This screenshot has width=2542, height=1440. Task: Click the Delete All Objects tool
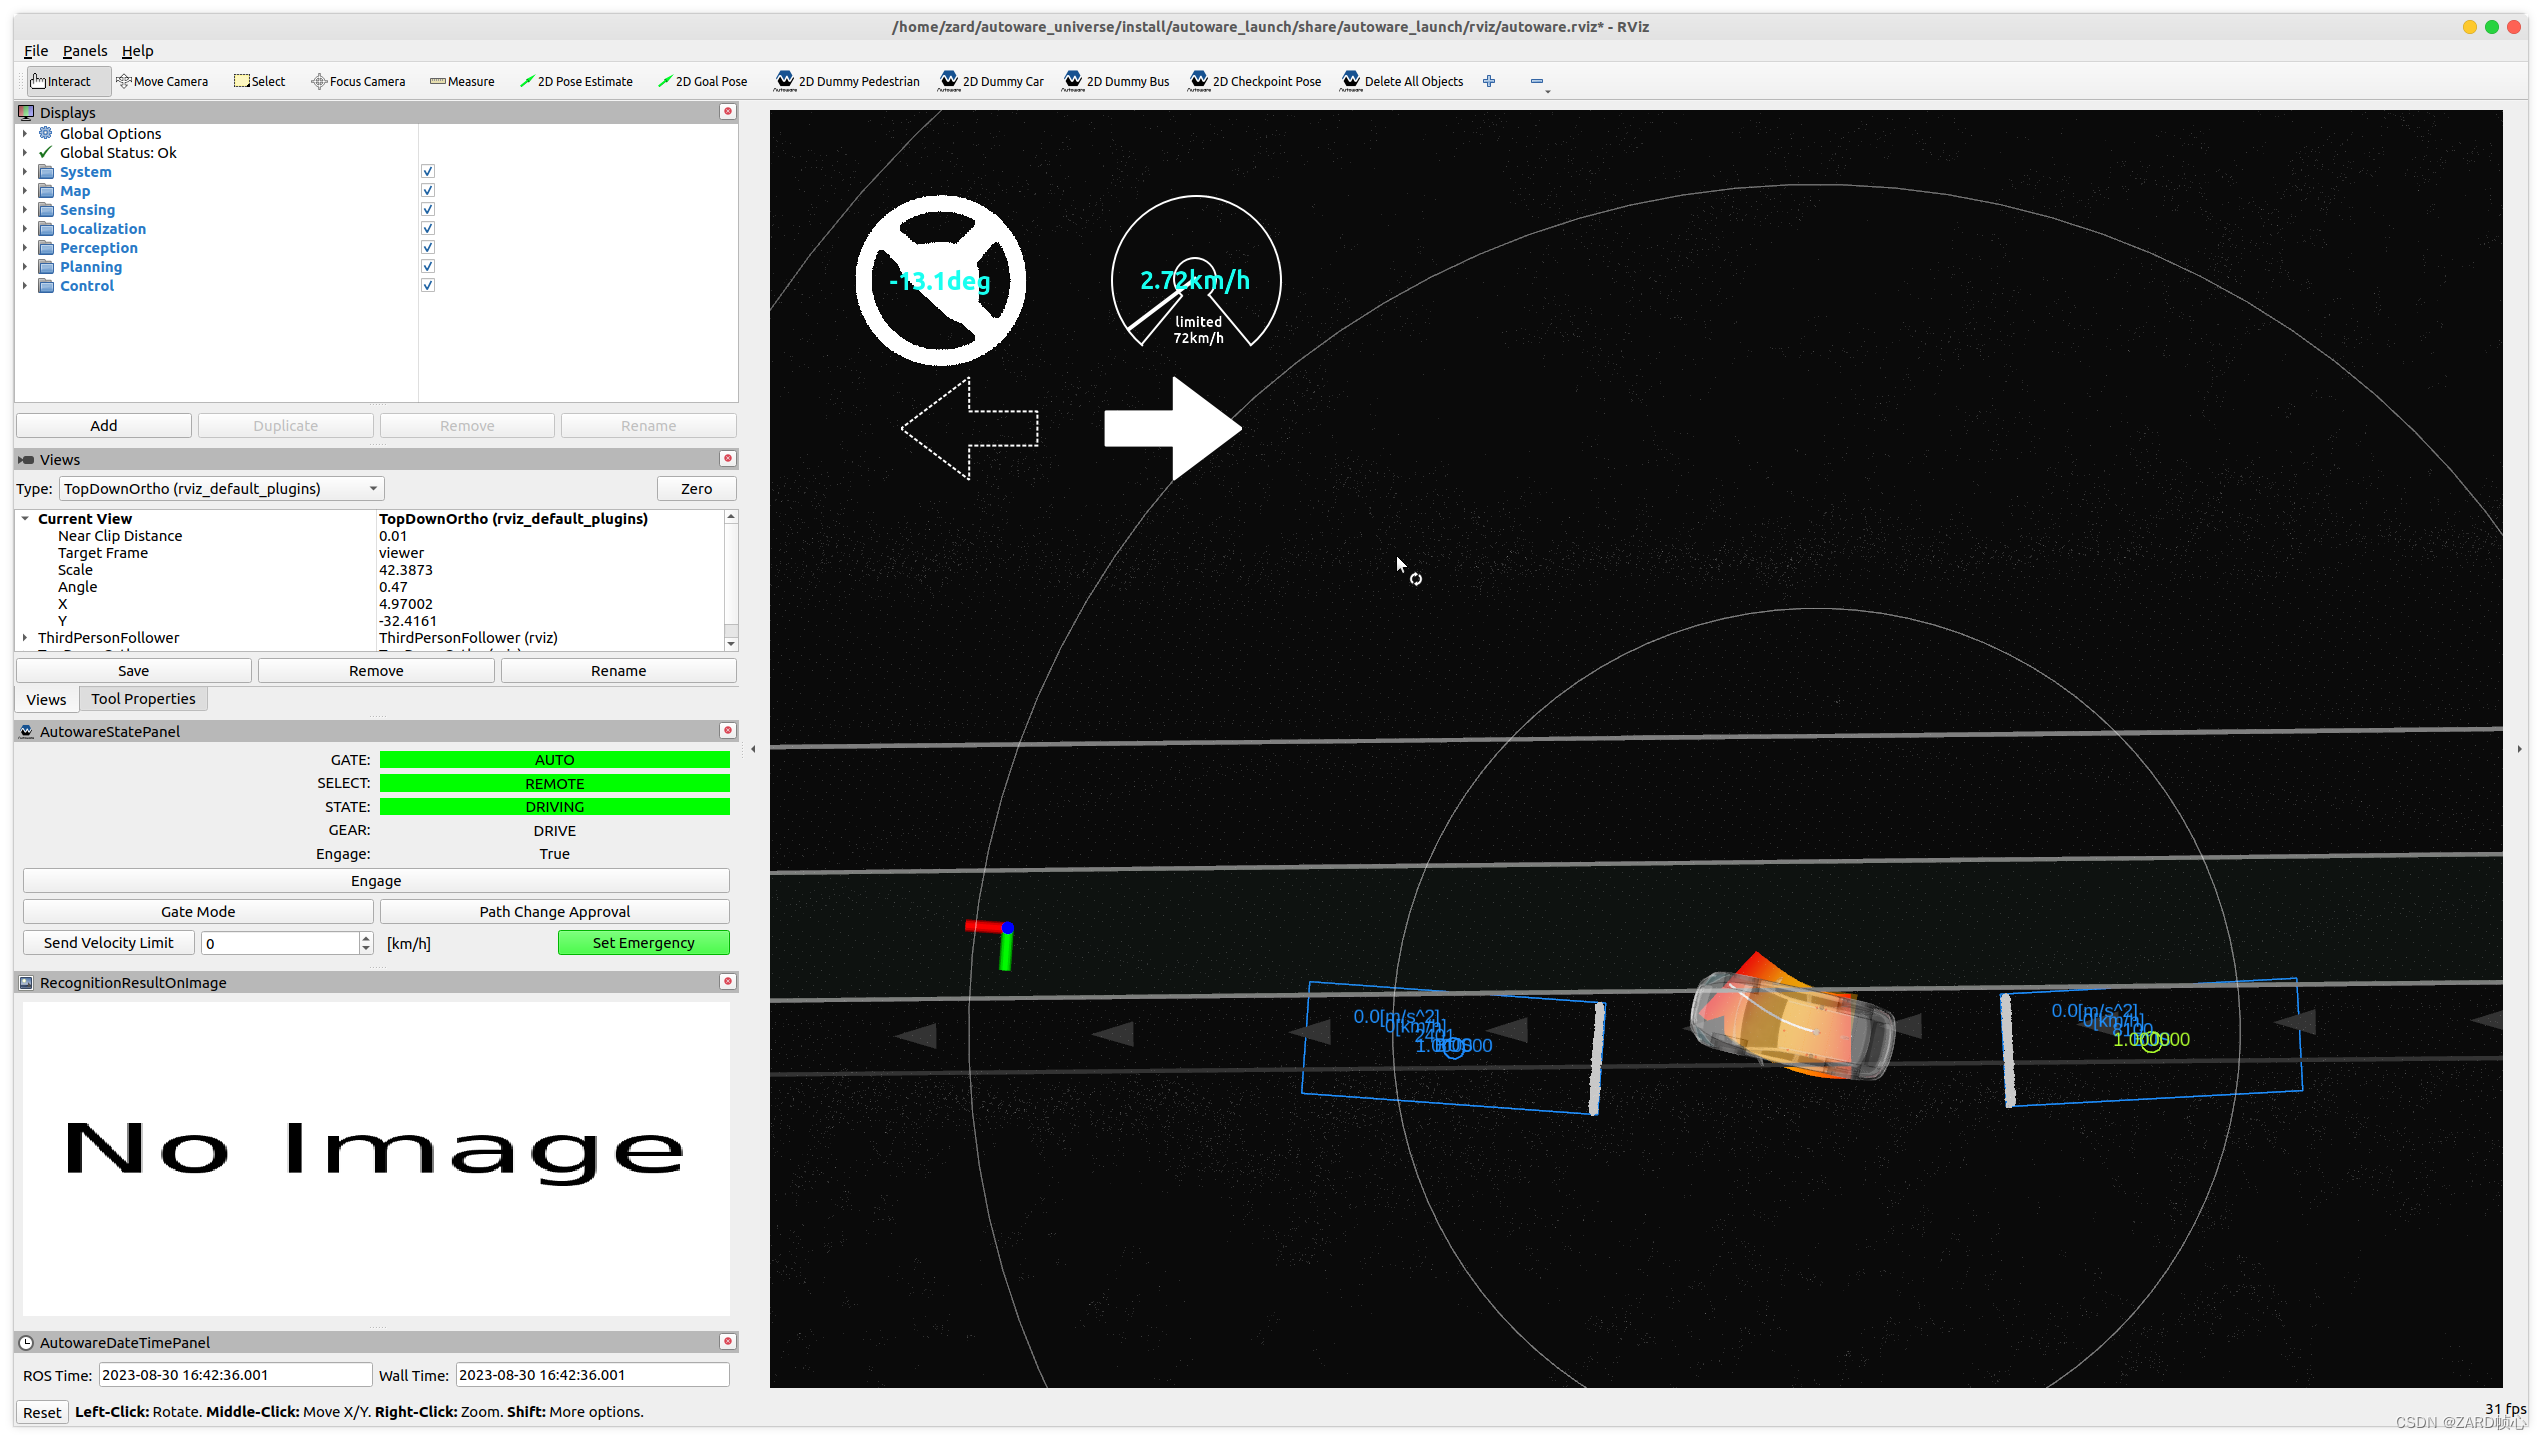(1402, 81)
